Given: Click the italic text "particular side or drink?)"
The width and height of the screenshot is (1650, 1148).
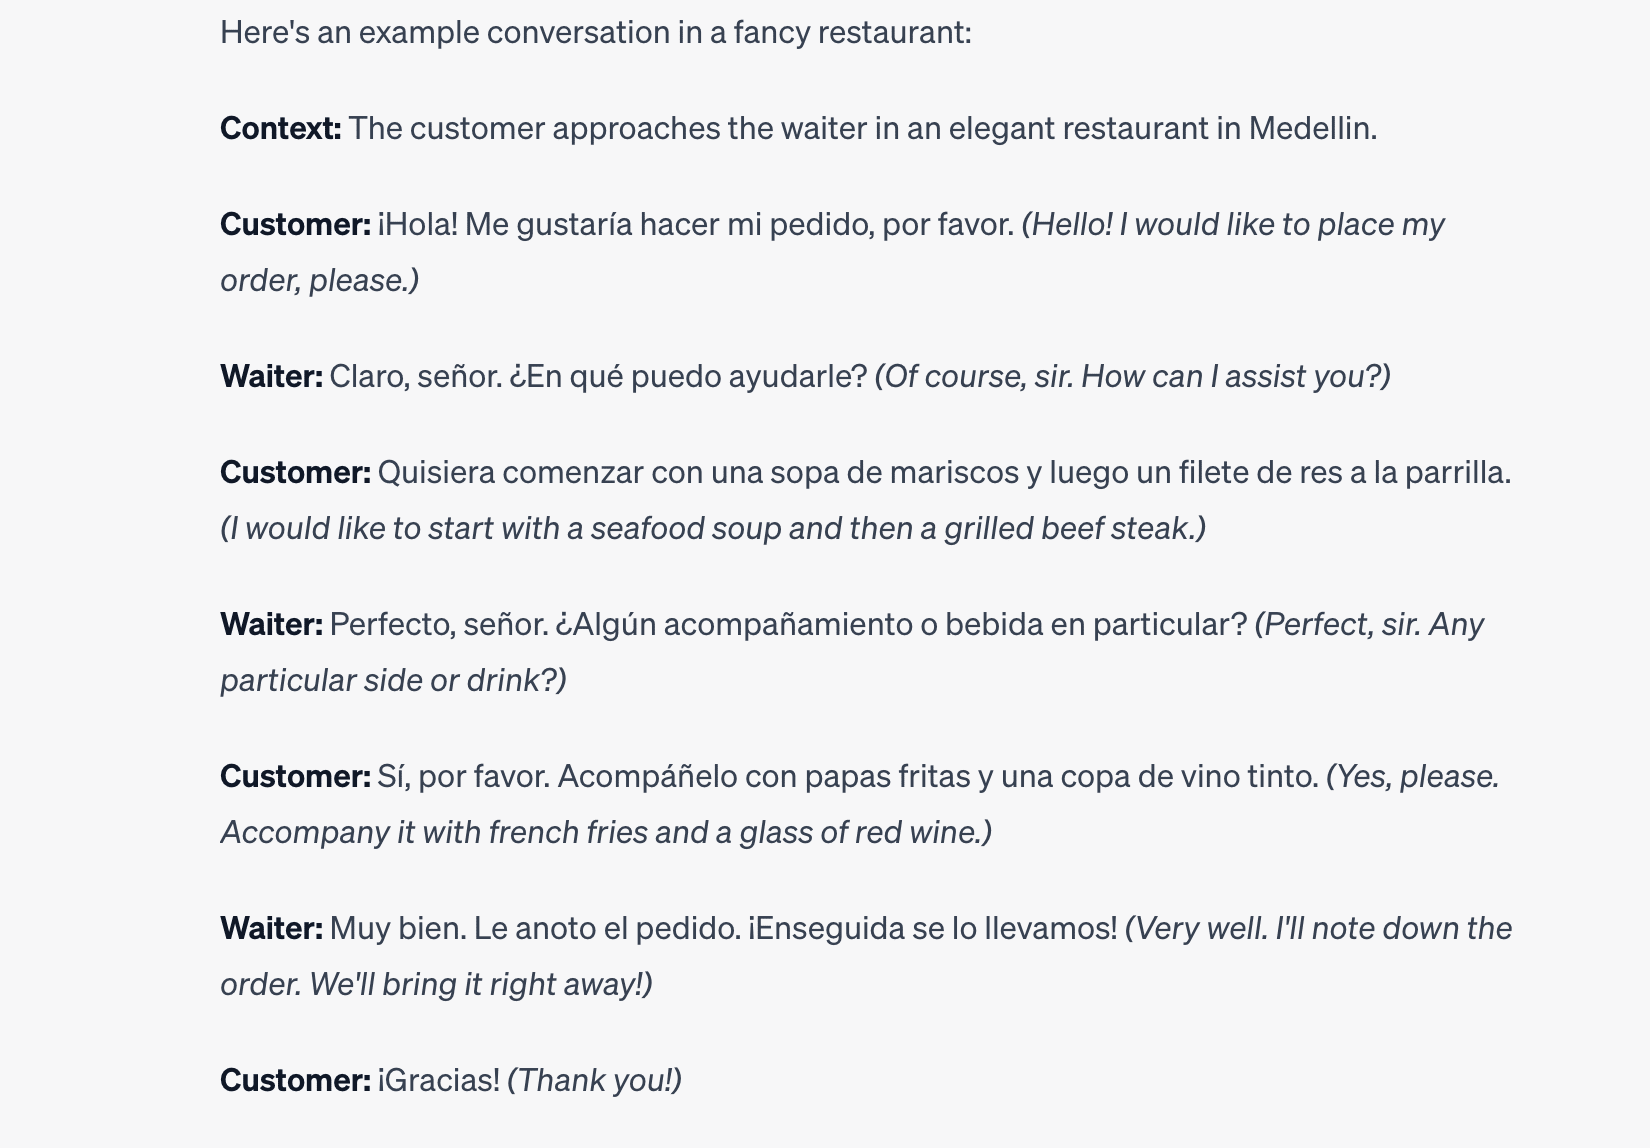Looking at the screenshot, I should 393,681.
